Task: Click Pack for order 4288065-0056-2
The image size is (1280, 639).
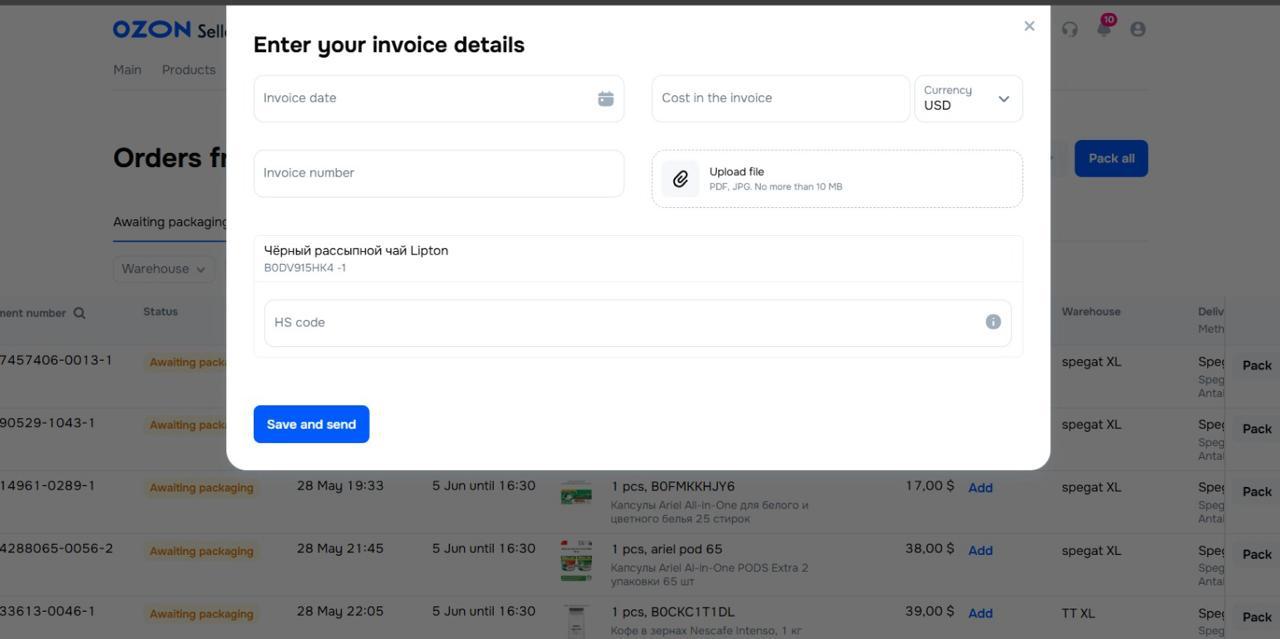Action: 1257,555
